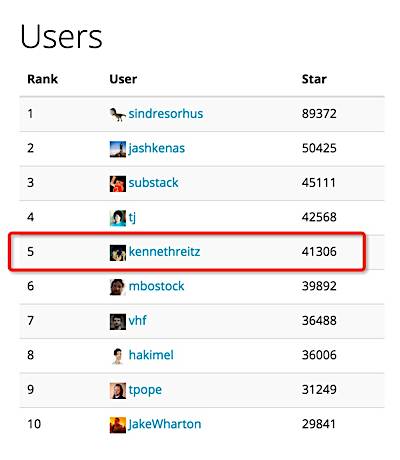
Task: Open substack's avatar image
Action: (x=118, y=183)
